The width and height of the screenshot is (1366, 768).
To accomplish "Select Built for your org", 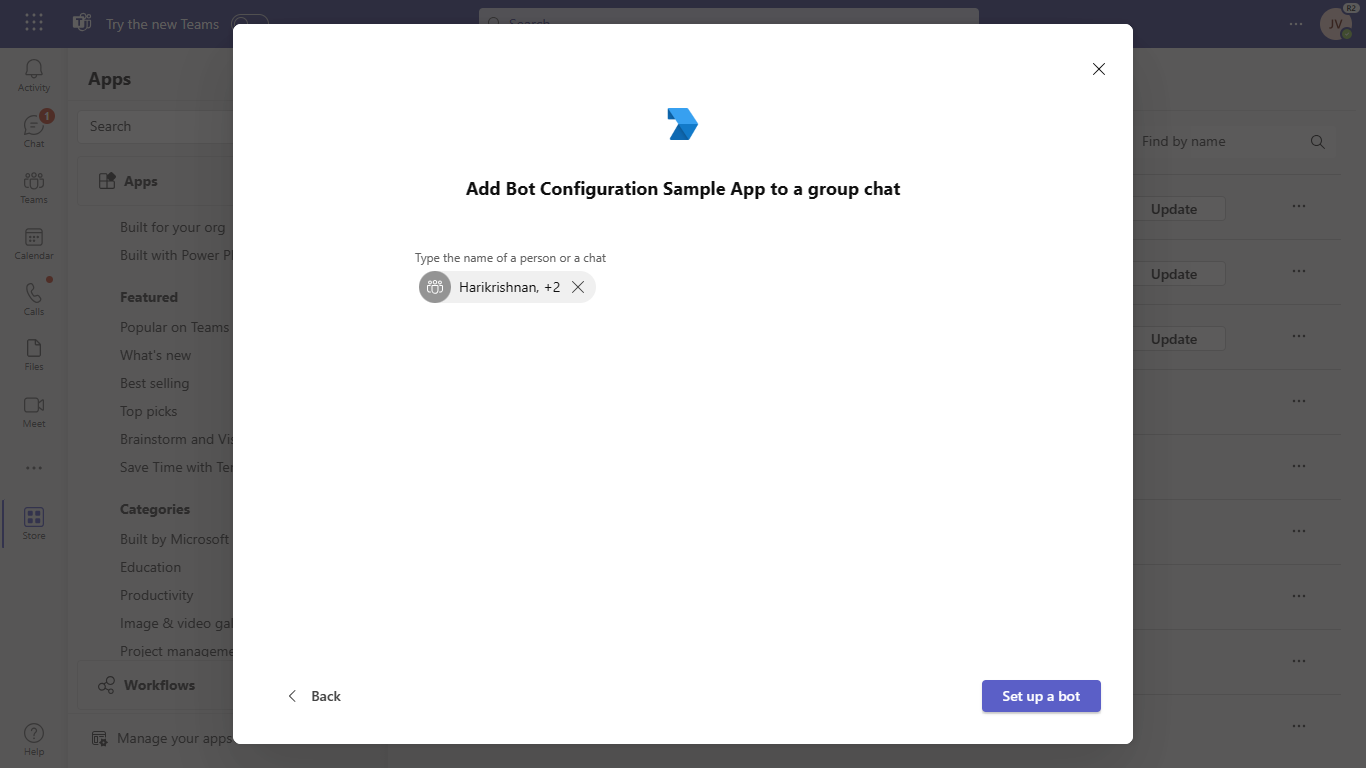I will coord(173,227).
